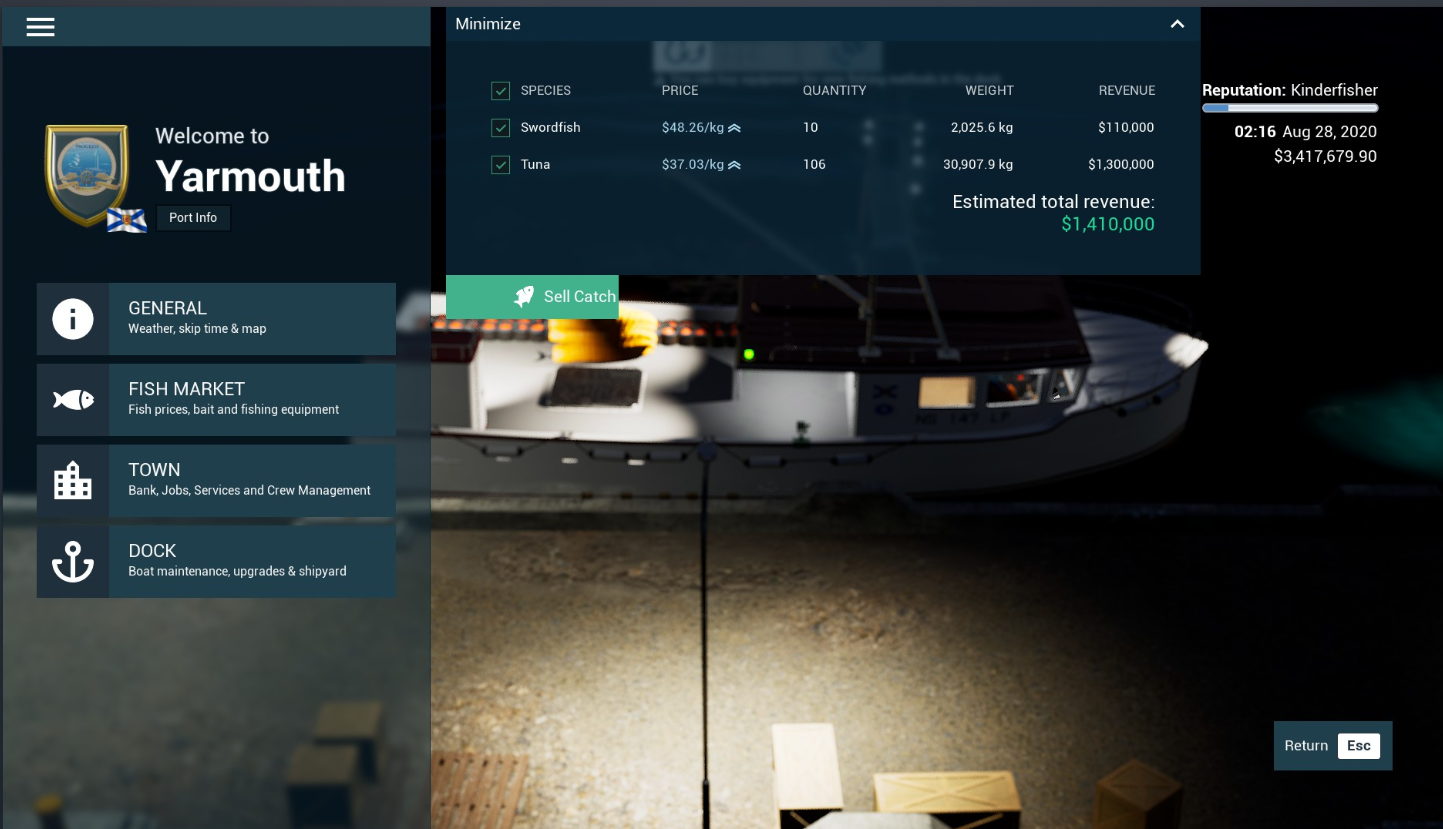Open the TOWN menu
Image resolution: width=1443 pixels, height=829 pixels.
pyautogui.click(x=216, y=481)
